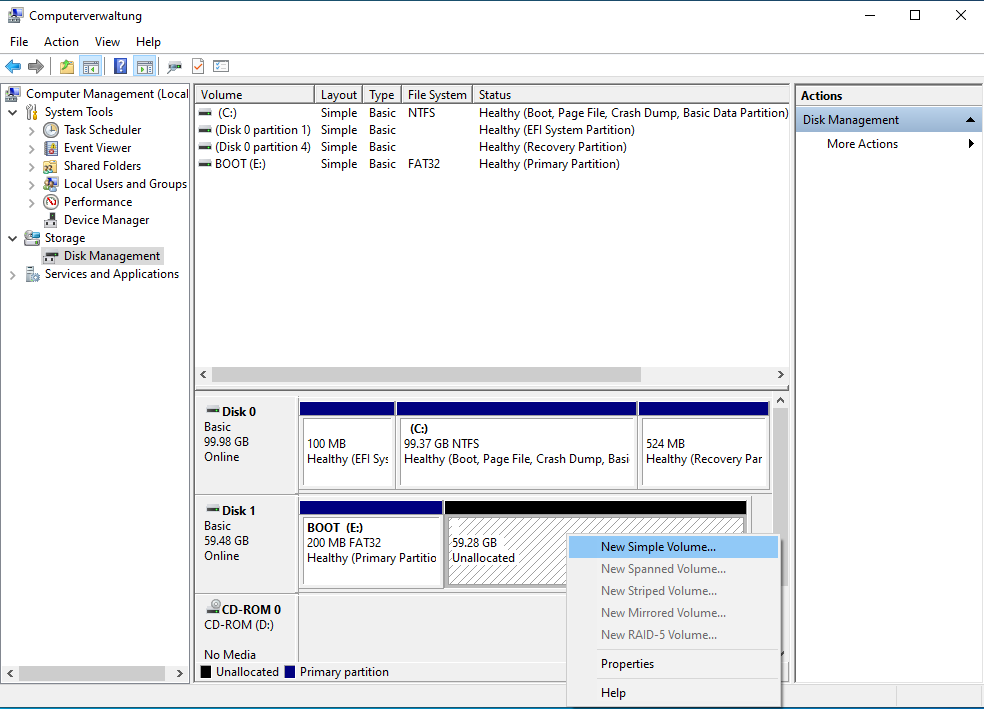The width and height of the screenshot is (984, 709).
Task: Toggle the Show/Hide Action Pane toolbar button
Action: click(145, 67)
